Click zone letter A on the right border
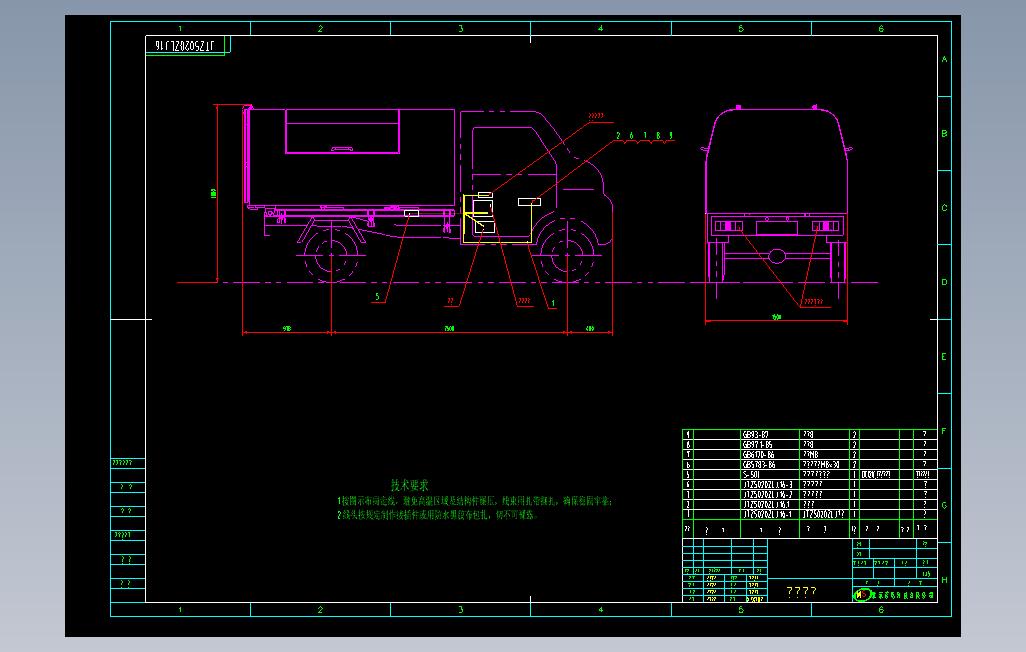The width and height of the screenshot is (1026, 652). [944, 59]
